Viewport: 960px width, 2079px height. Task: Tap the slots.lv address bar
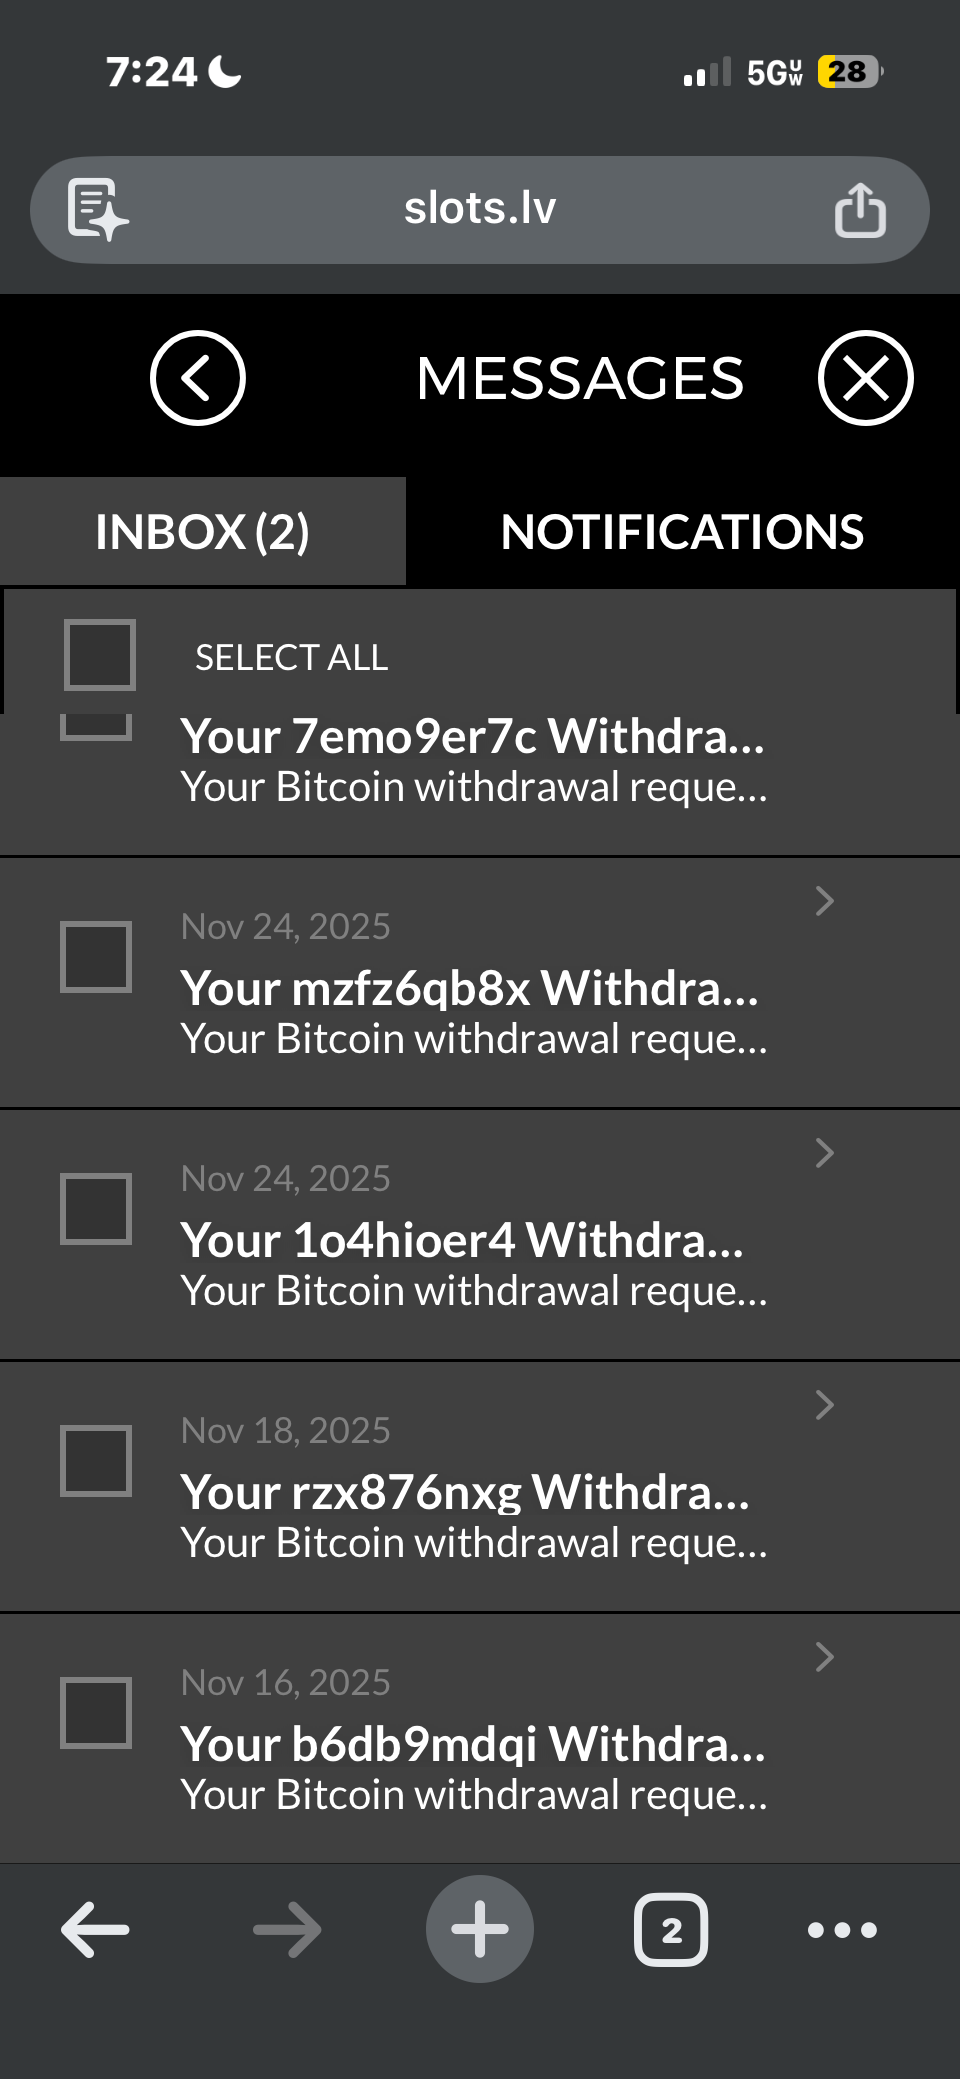click(x=480, y=210)
